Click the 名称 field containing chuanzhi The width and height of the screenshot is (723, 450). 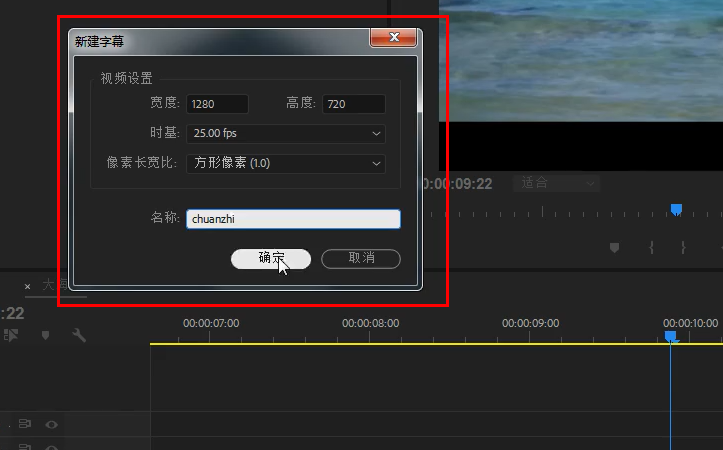[x=293, y=219]
